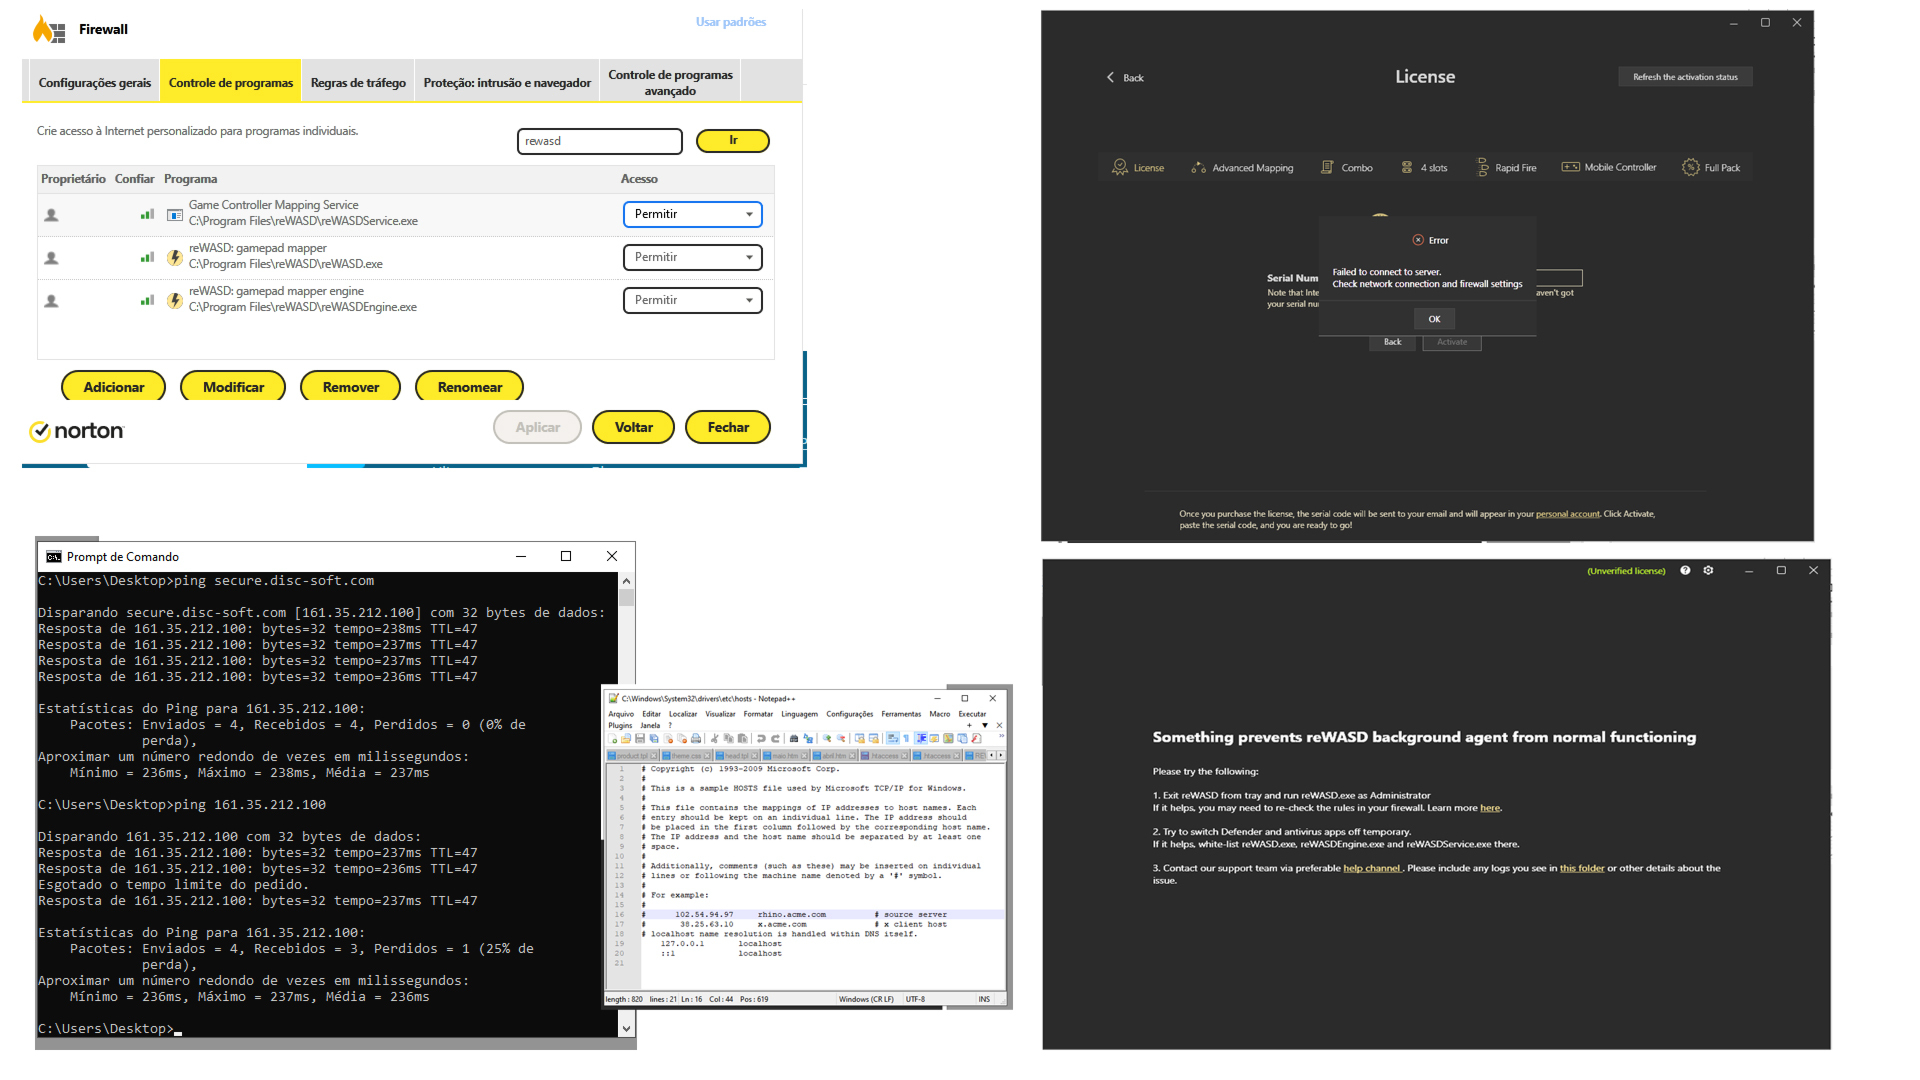Click the Ir search button in Norton
The height and width of the screenshot is (1080, 1920).
(x=733, y=141)
